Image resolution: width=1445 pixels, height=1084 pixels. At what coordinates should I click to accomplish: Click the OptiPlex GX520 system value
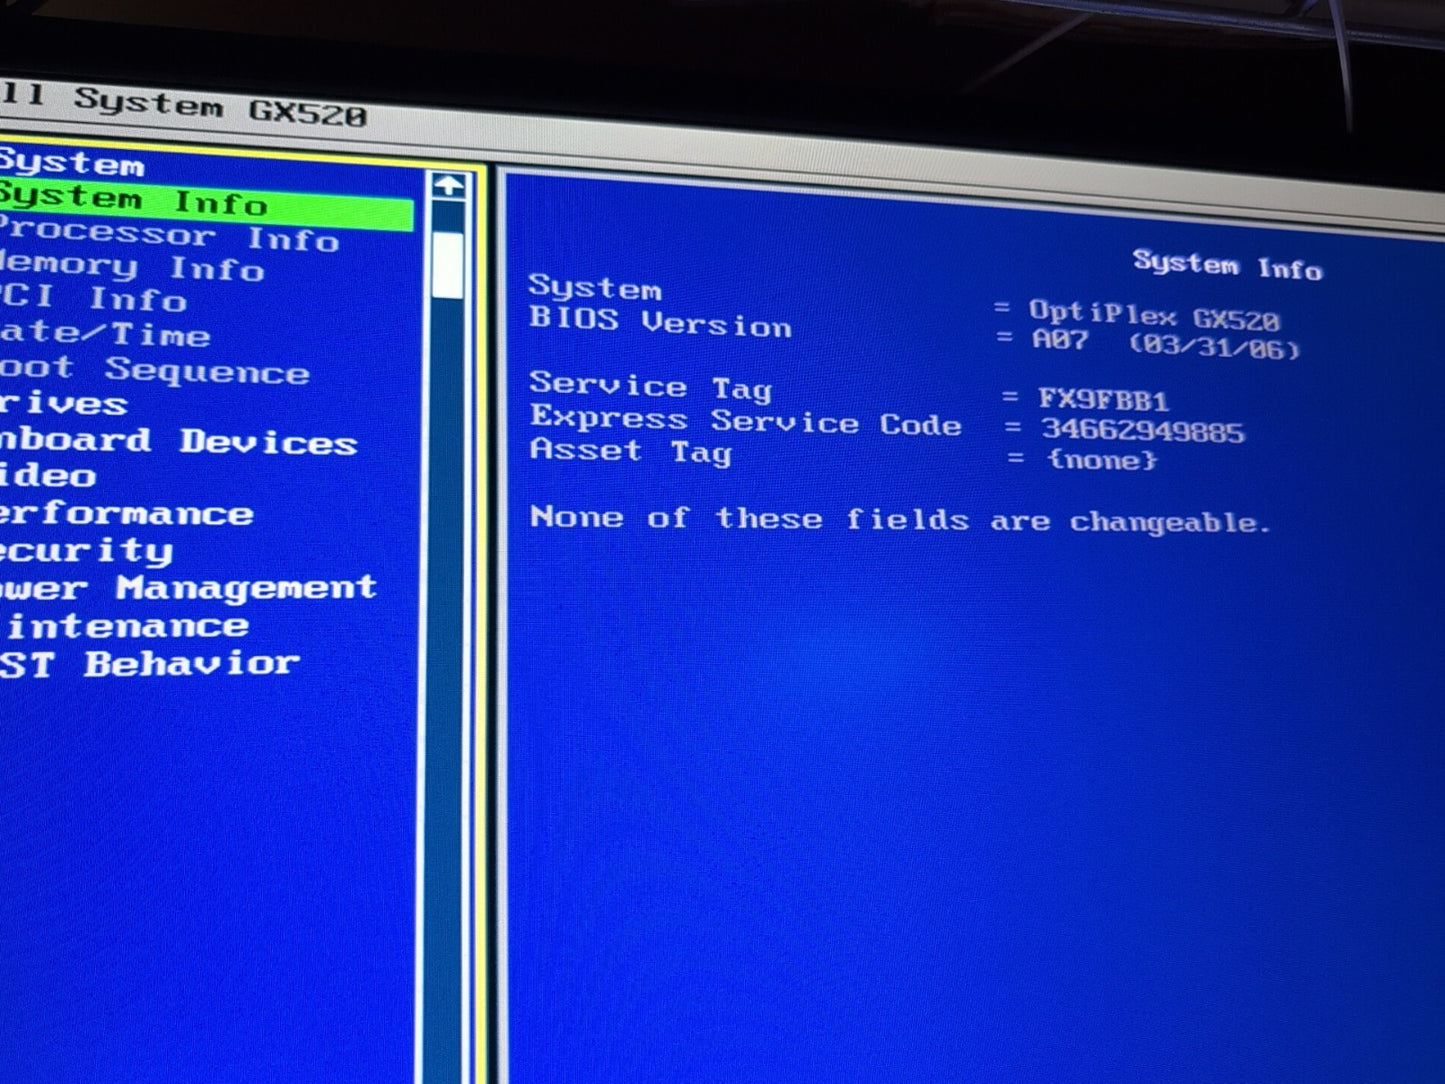[1155, 317]
